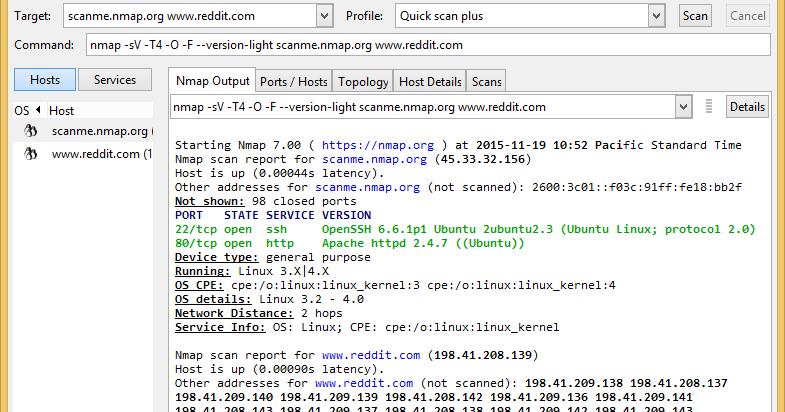Select the Services view button
785x412 pixels.
pyautogui.click(x=115, y=80)
